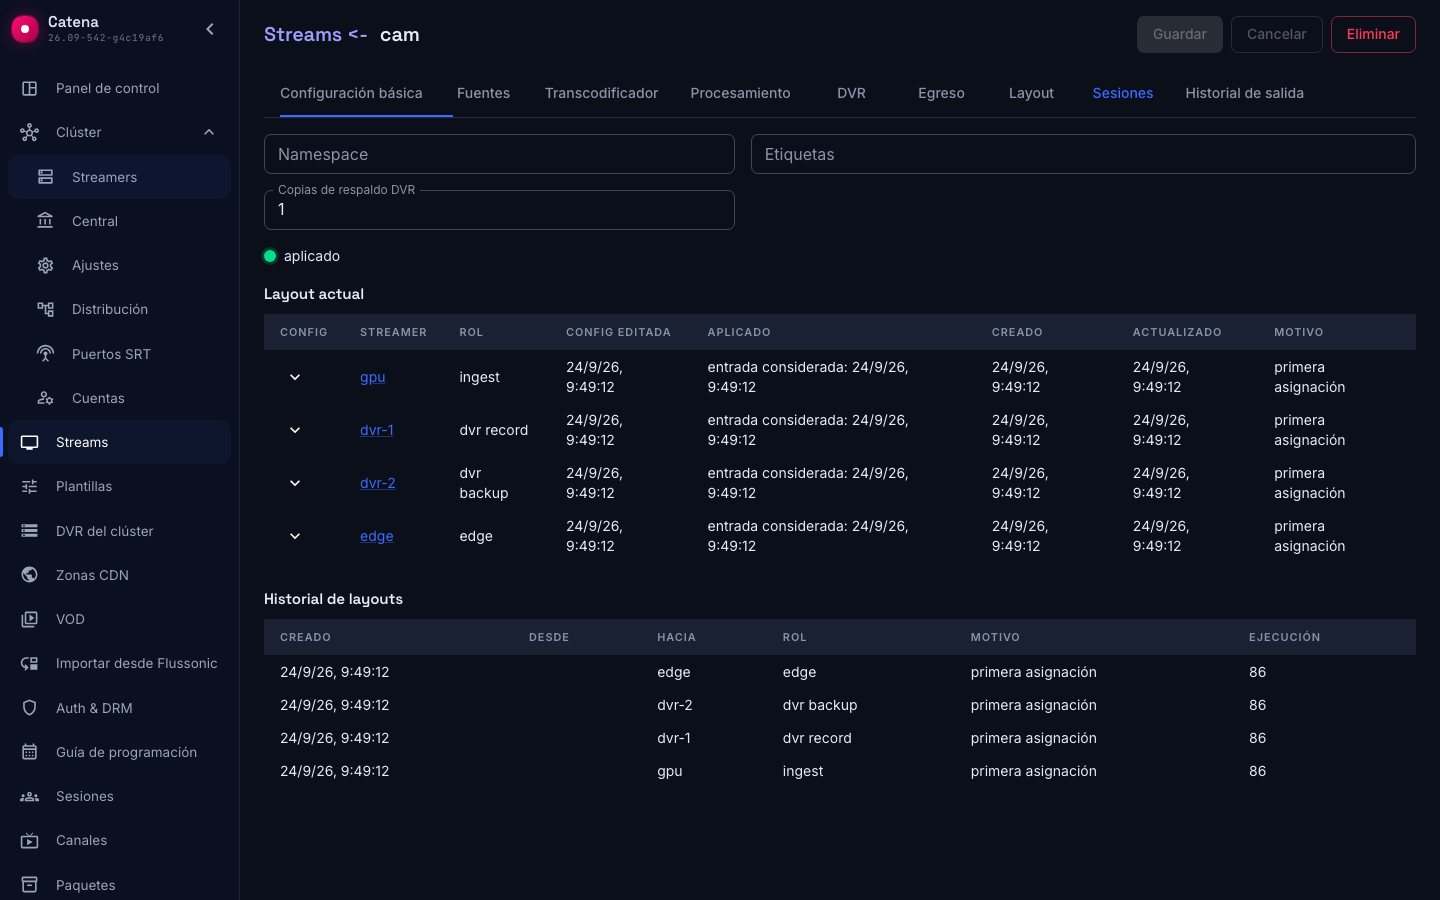Click the MOTIVO header in Layout actual
The image size is (1440, 900).
(x=1298, y=332)
